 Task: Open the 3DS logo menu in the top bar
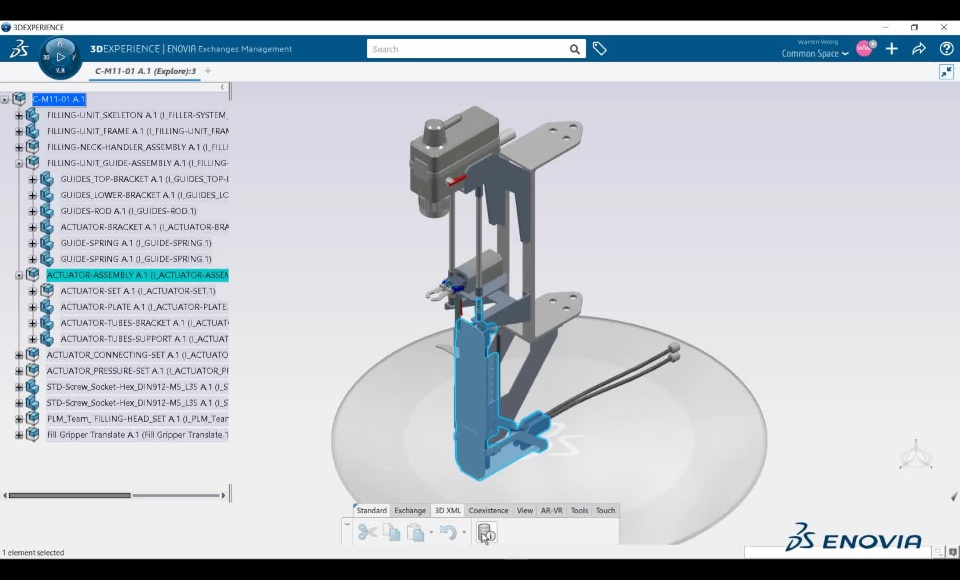pyautogui.click(x=19, y=49)
